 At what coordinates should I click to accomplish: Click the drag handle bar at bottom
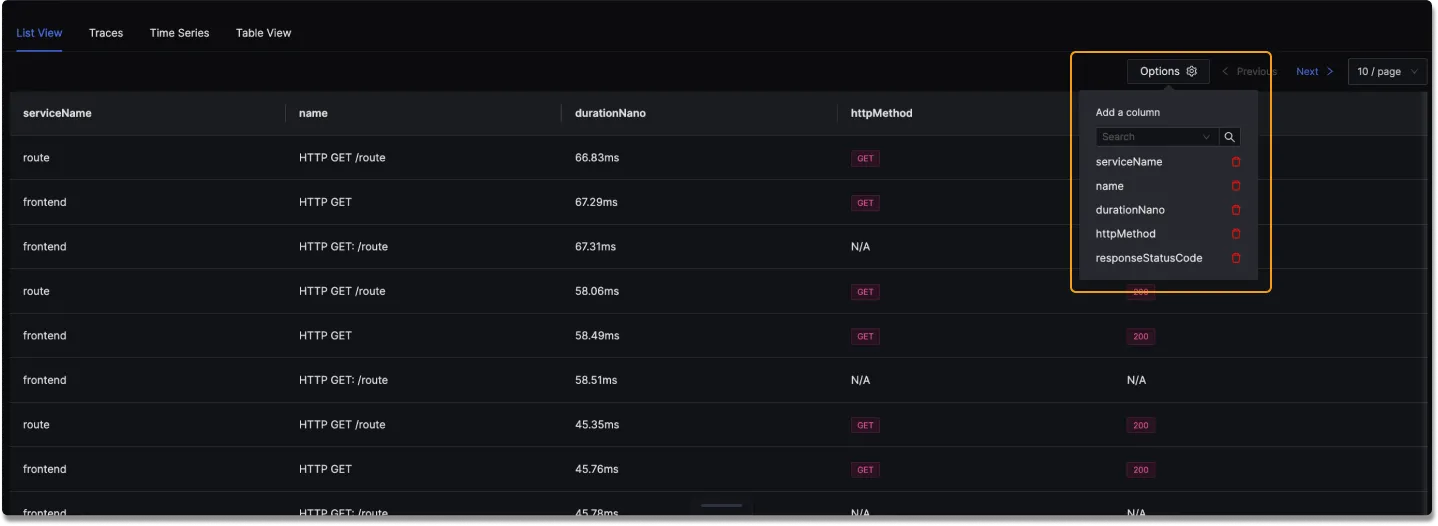pos(721,506)
